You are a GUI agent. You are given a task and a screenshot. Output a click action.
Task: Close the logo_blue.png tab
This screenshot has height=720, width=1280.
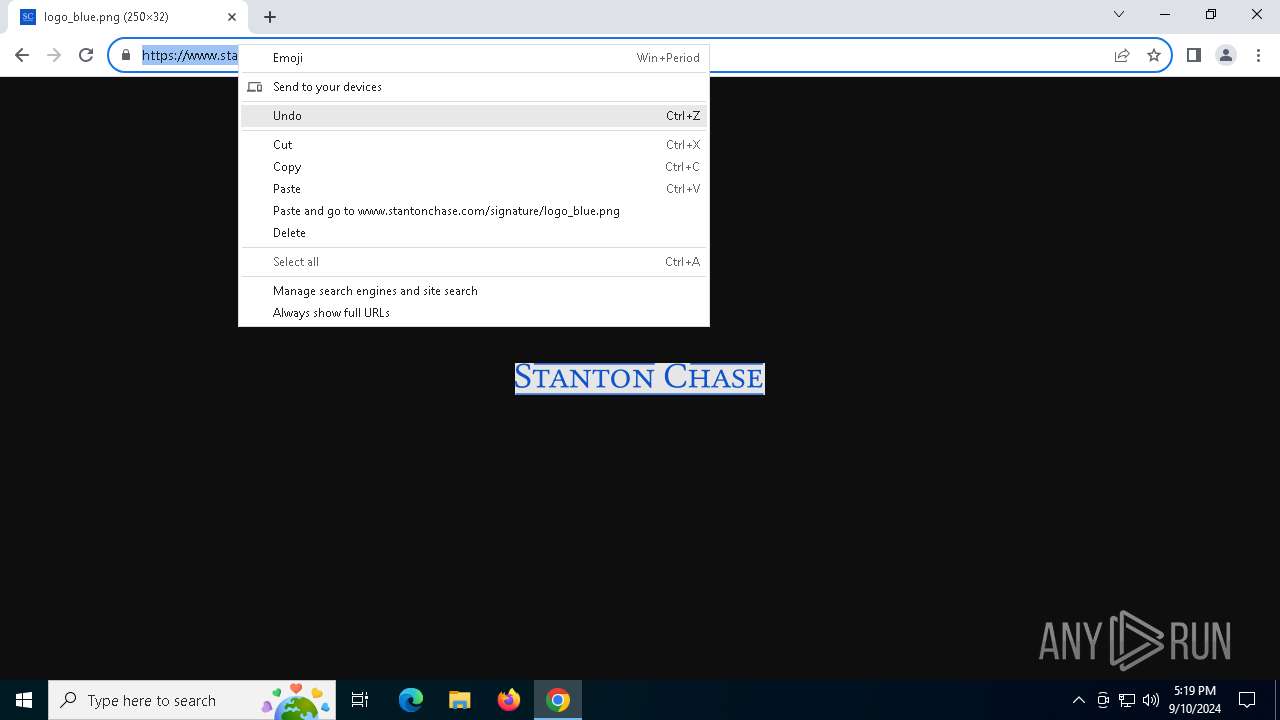(x=232, y=17)
